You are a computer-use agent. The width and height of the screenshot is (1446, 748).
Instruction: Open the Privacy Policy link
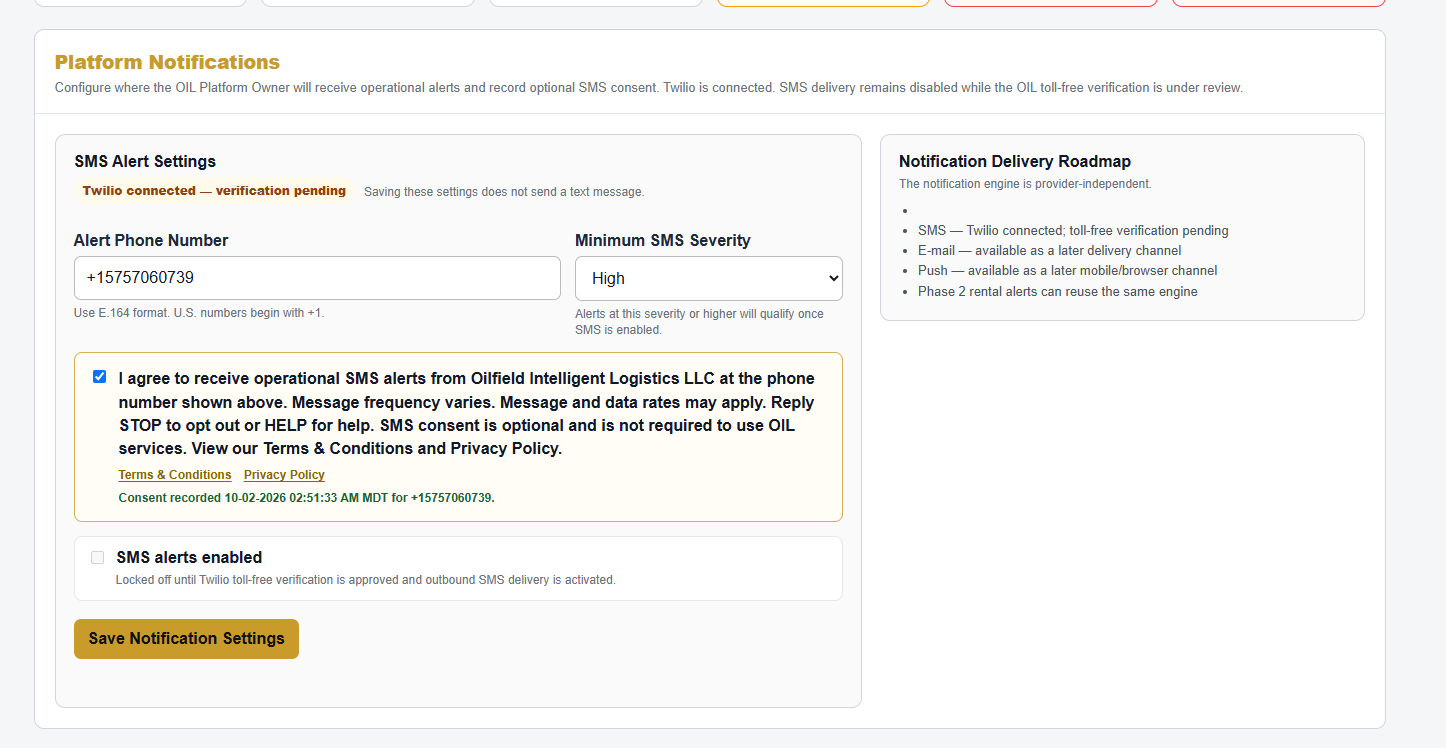[x=284, y=475]
